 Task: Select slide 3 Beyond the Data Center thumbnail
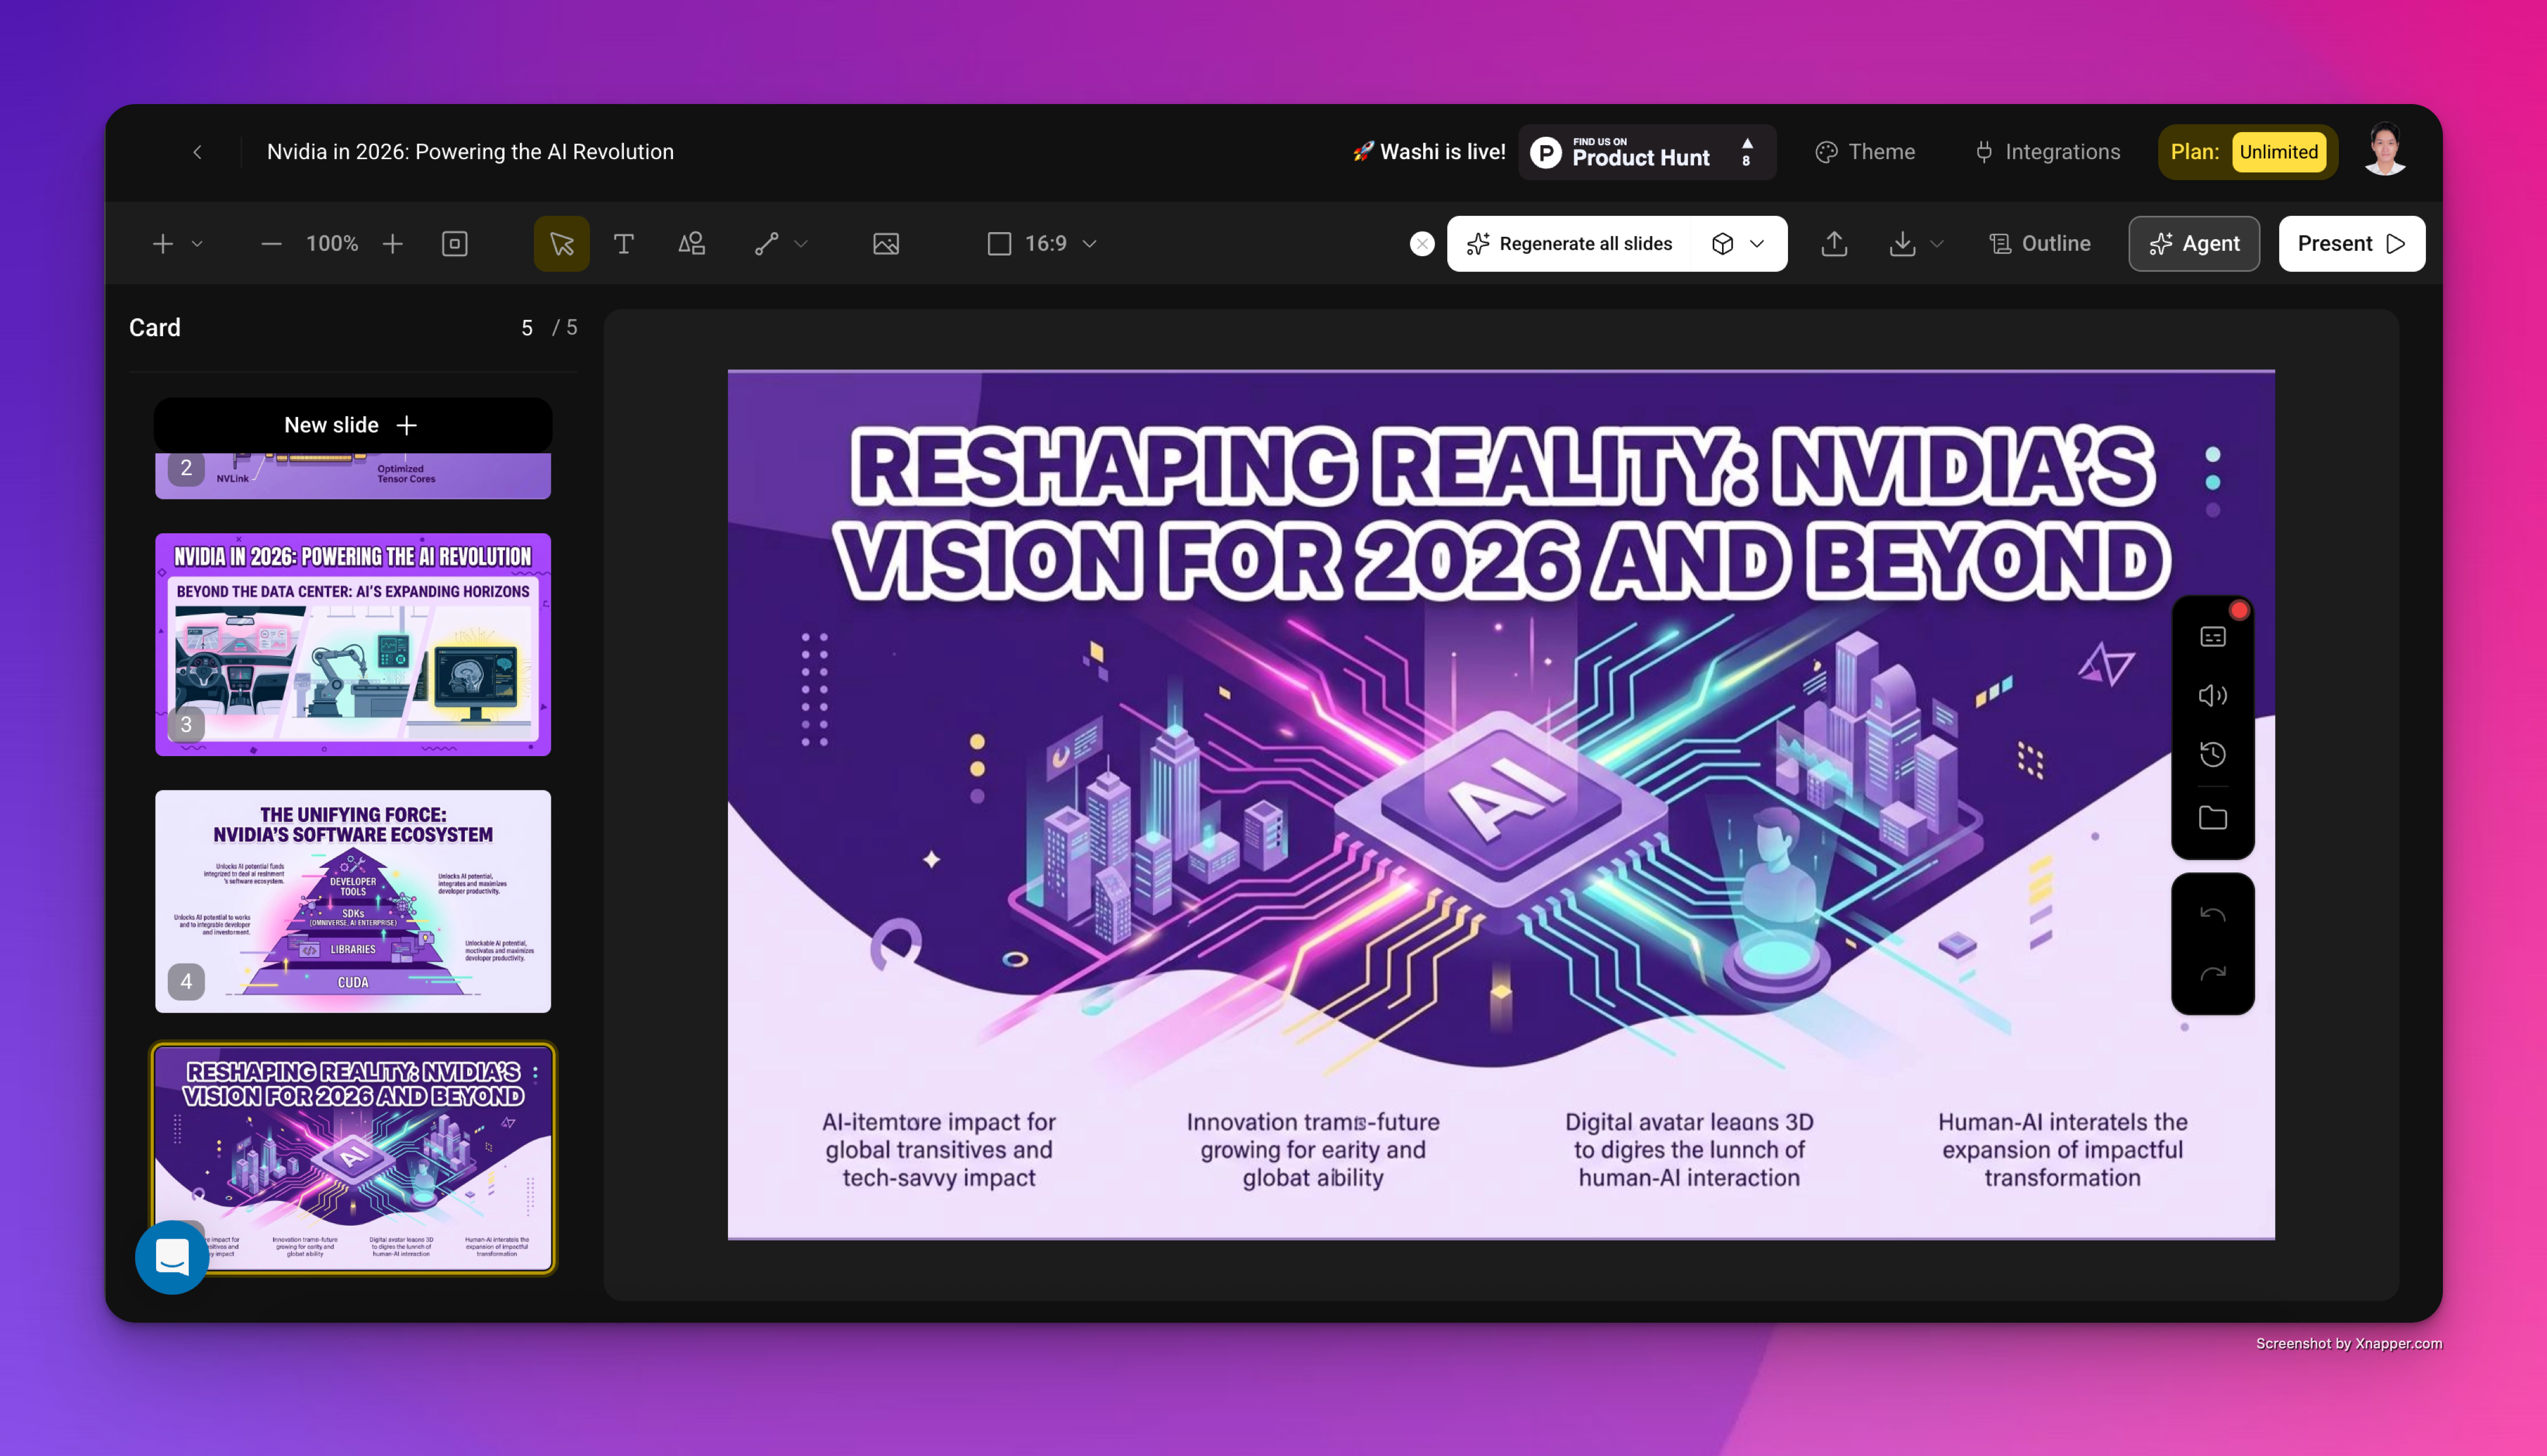(x=352, y=644)
